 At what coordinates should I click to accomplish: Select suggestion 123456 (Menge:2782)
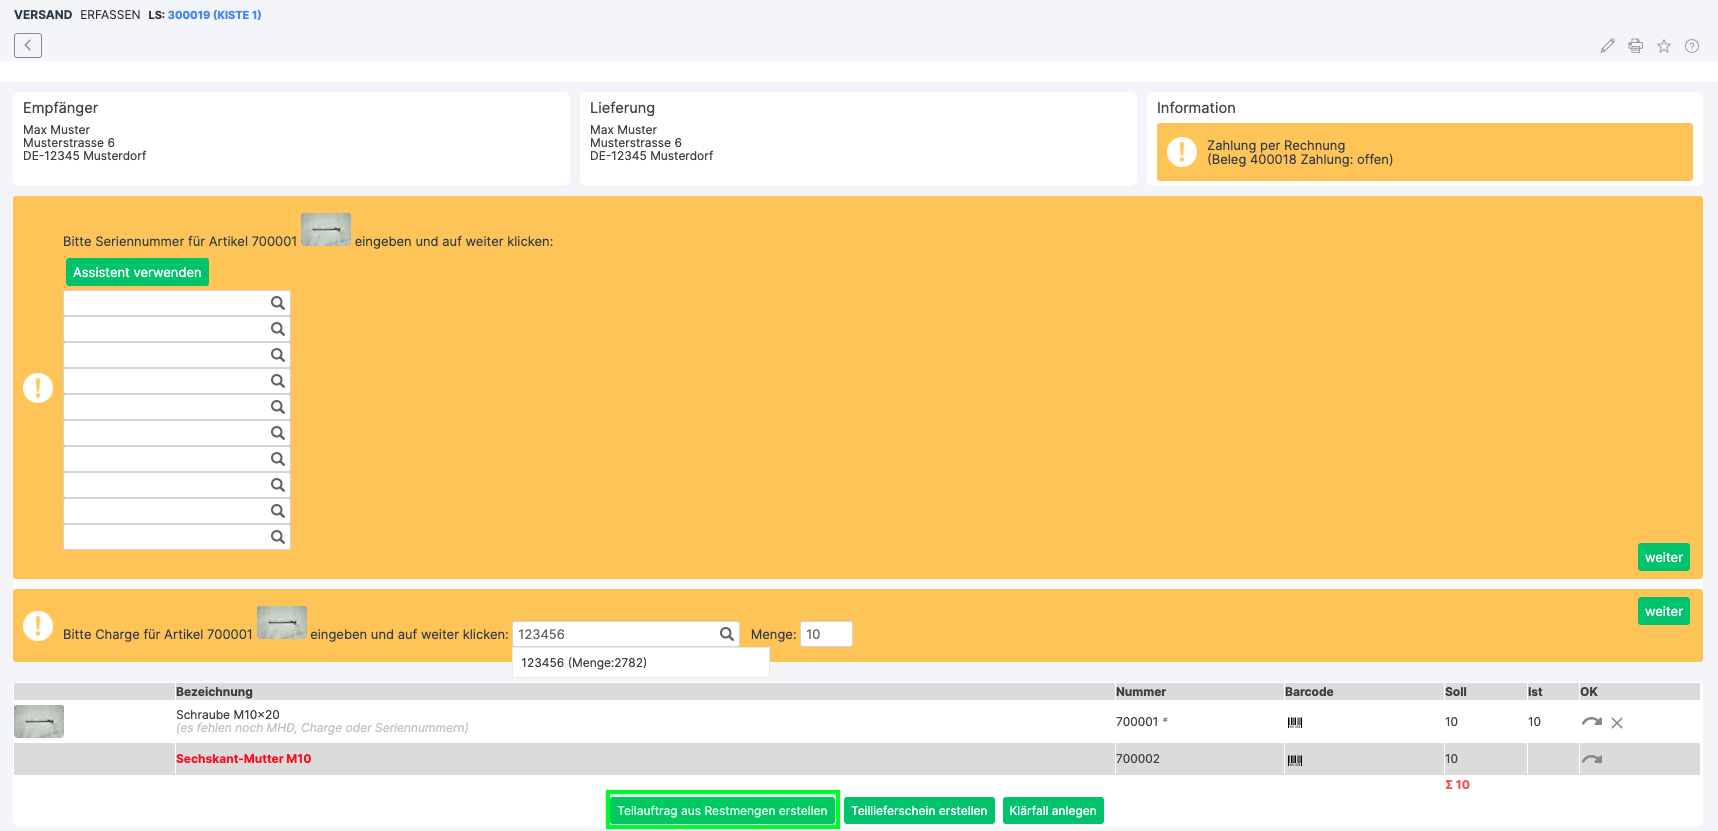tap(584, 662)
